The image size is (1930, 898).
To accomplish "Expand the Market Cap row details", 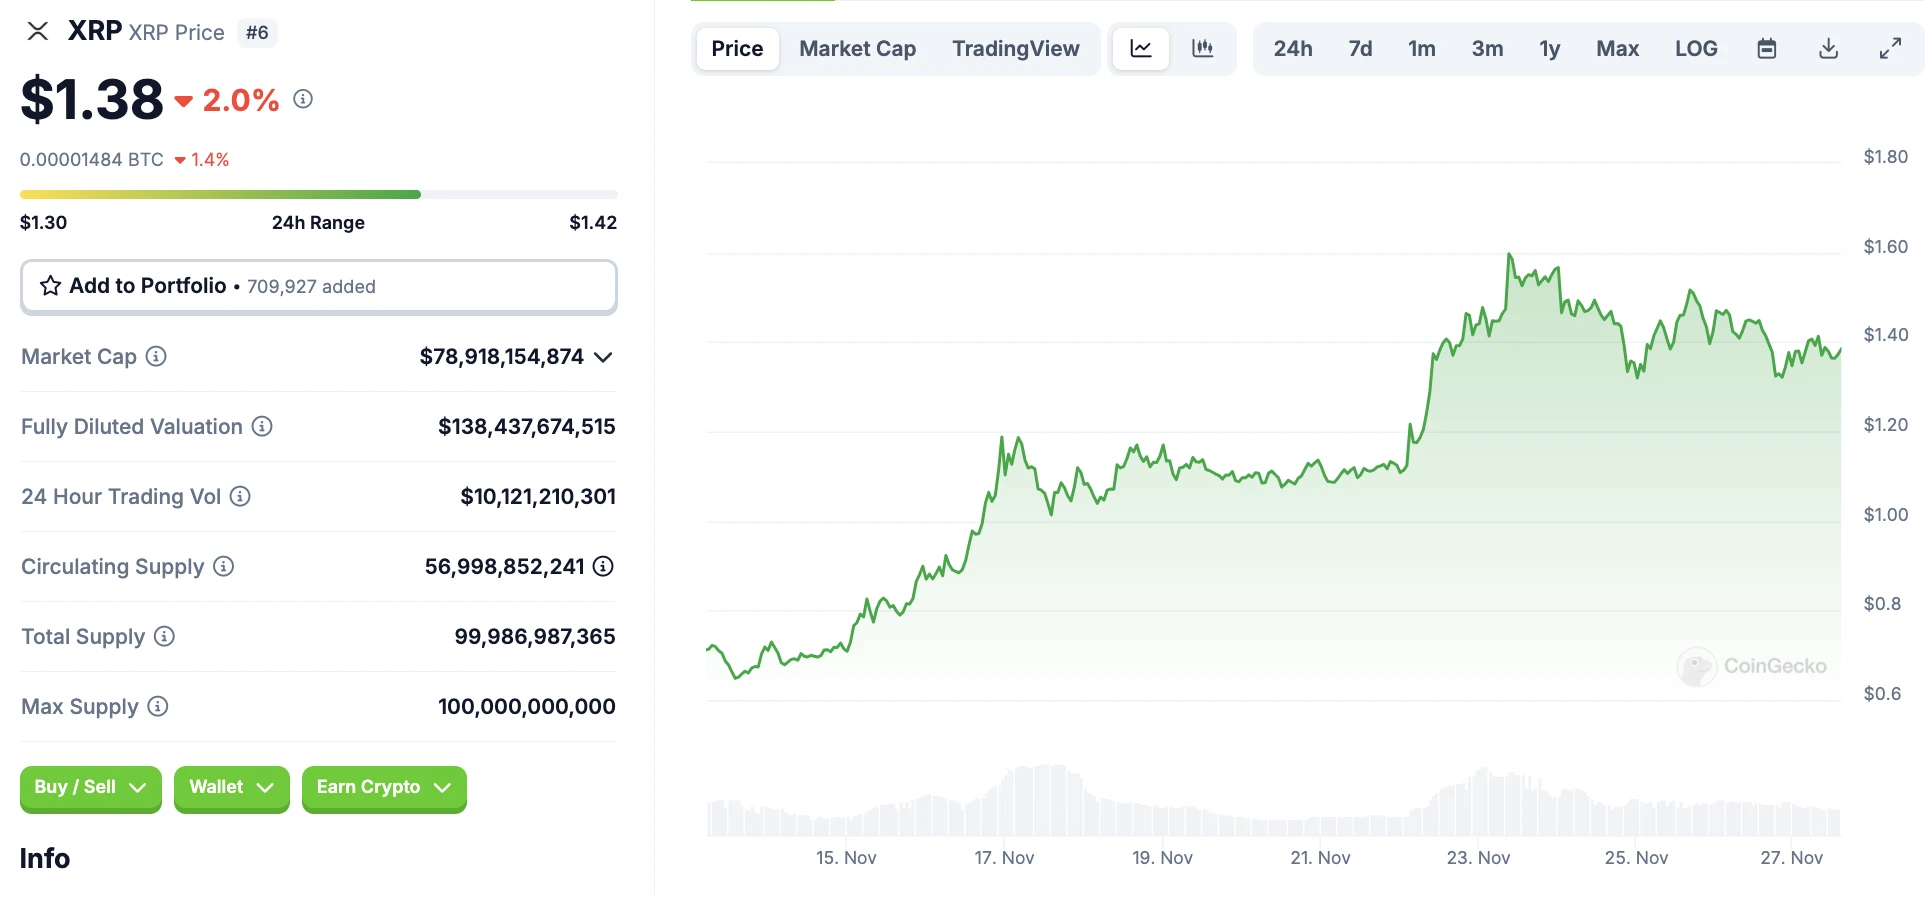I will pyautogui.click(x=603, y=357).
